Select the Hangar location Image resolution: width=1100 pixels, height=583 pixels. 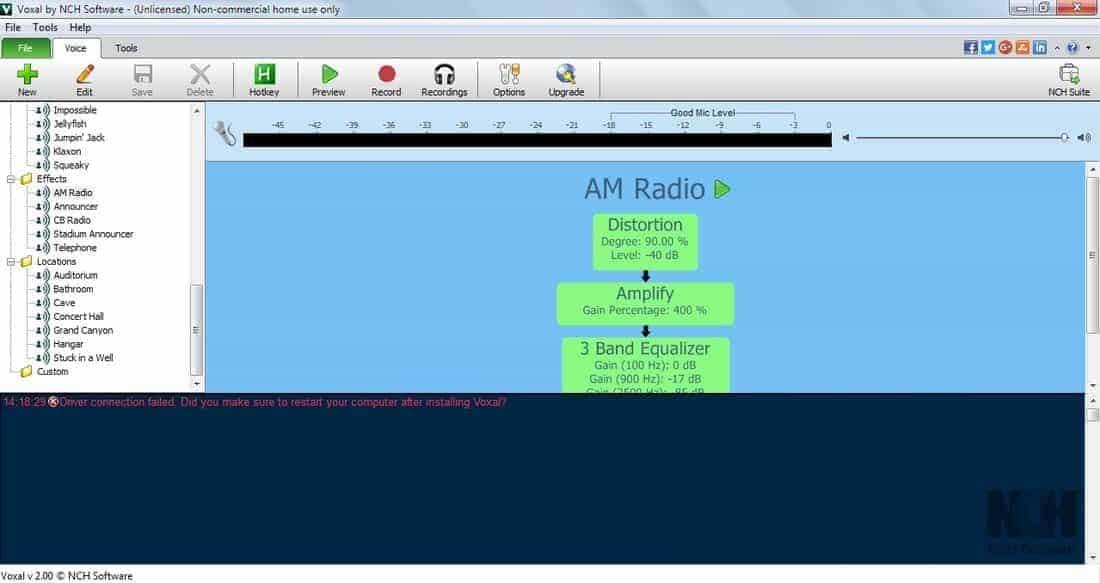pyautogui.click(x=68, y=344)
